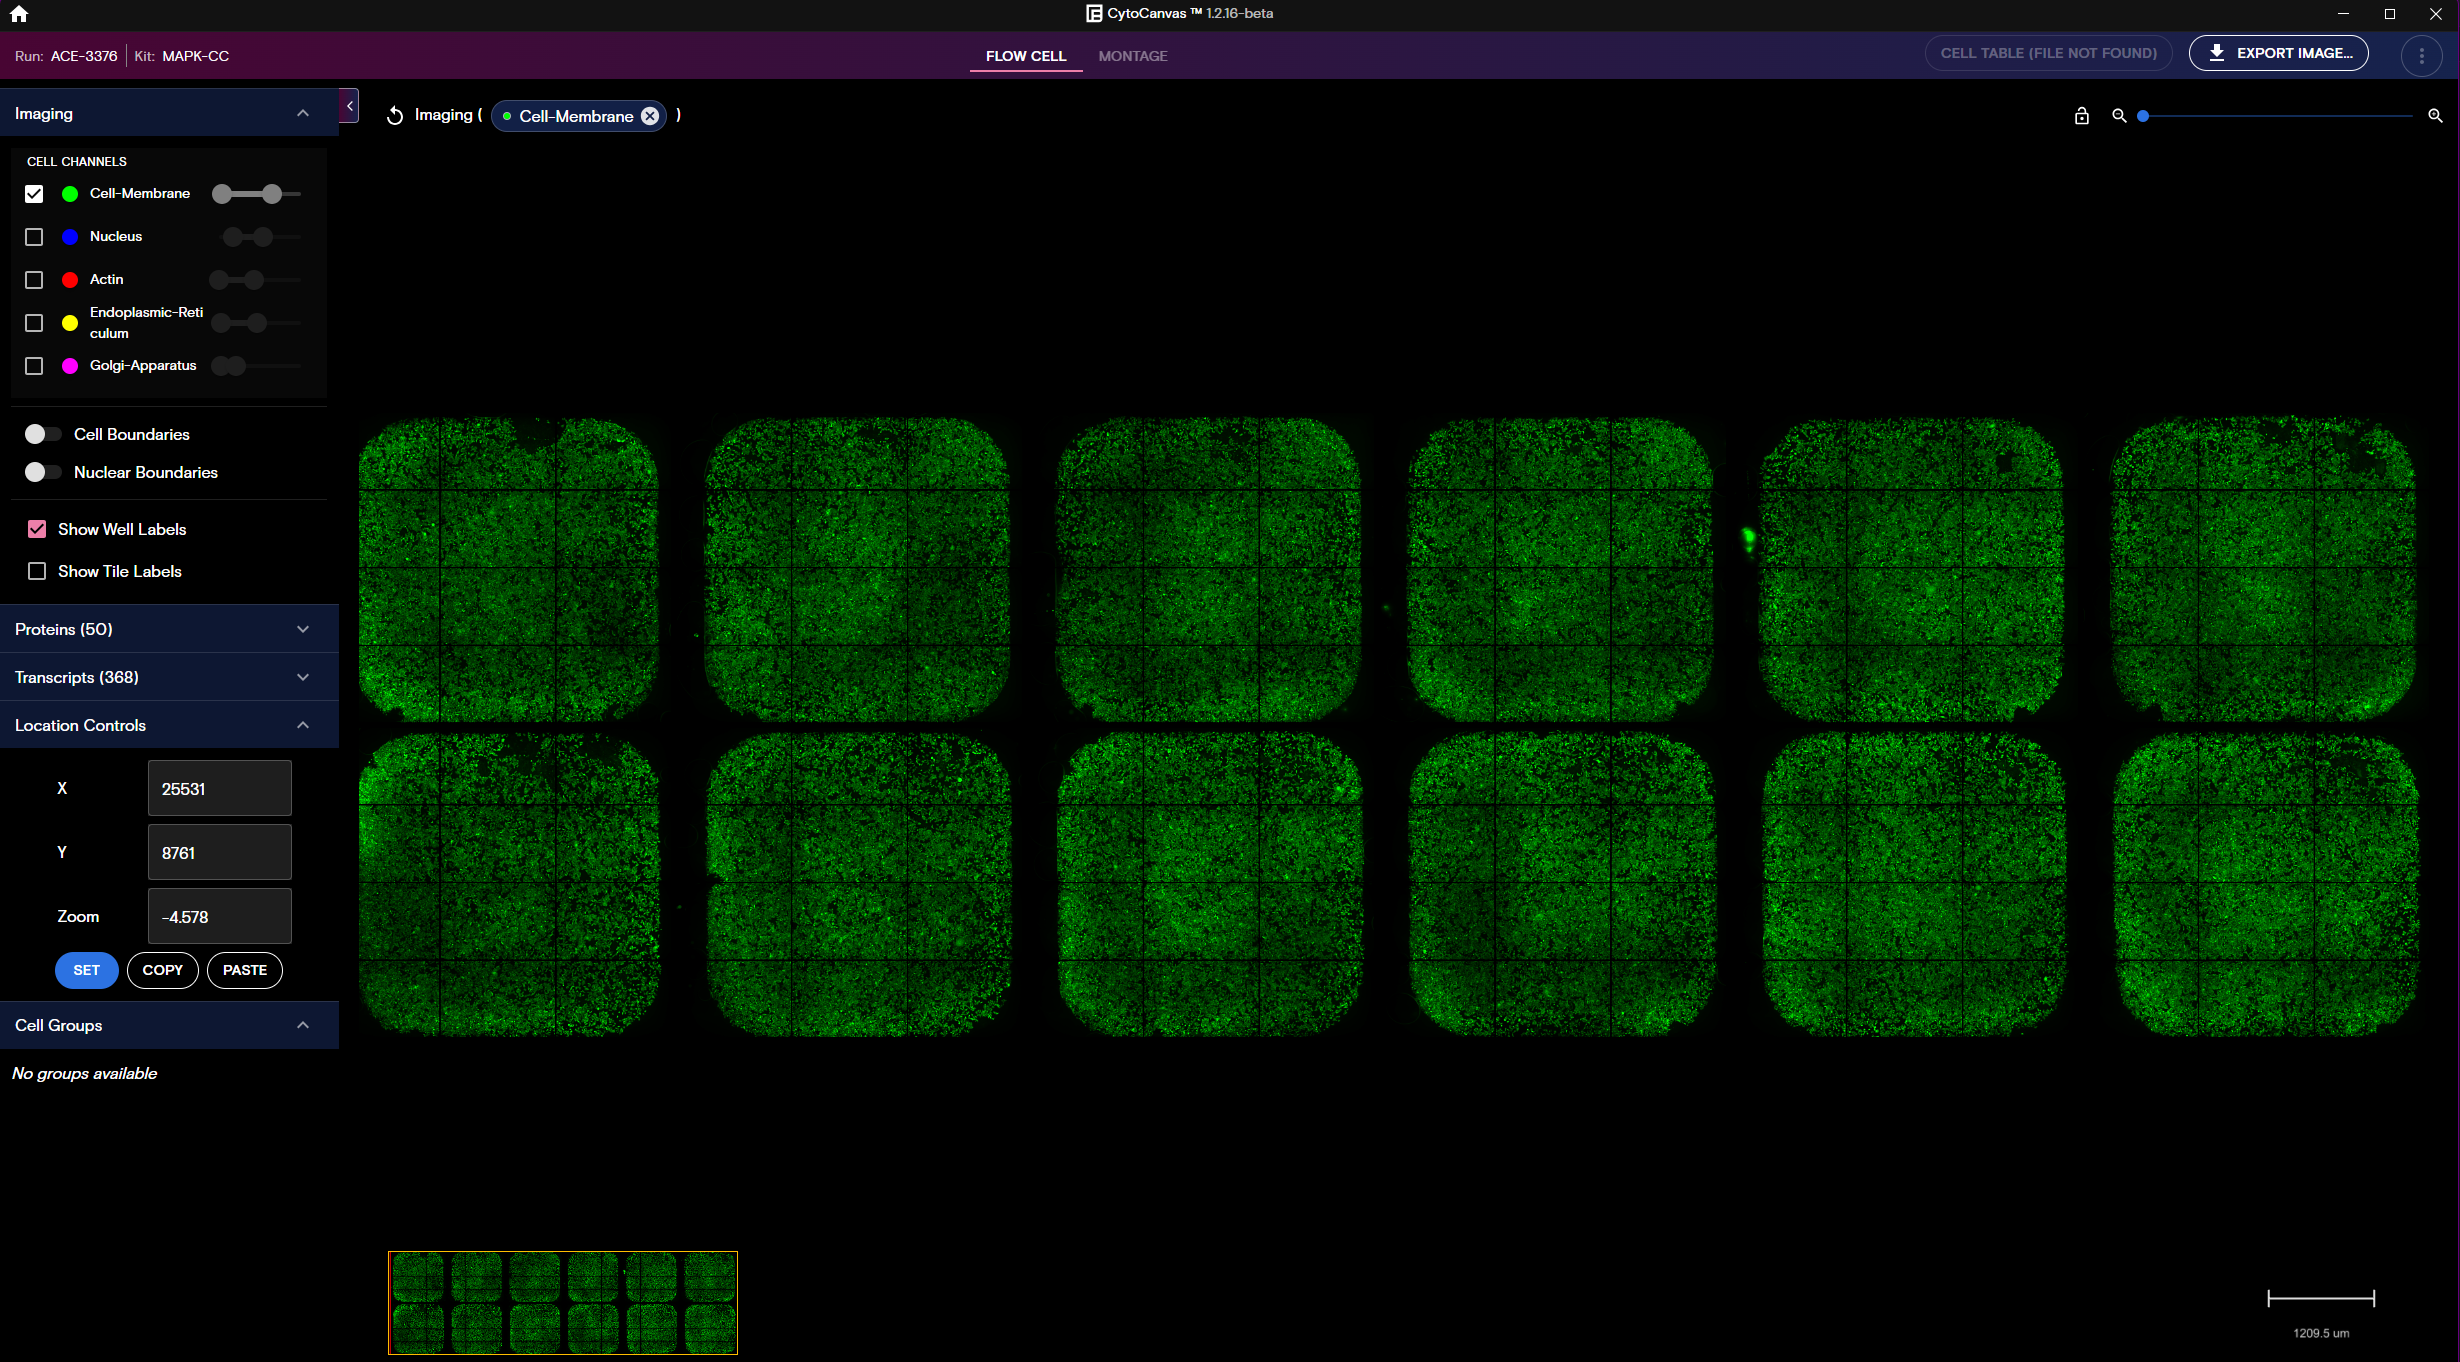Collapse the left sidebar panel arrow

pyautogui.click(x=349, y=106)
